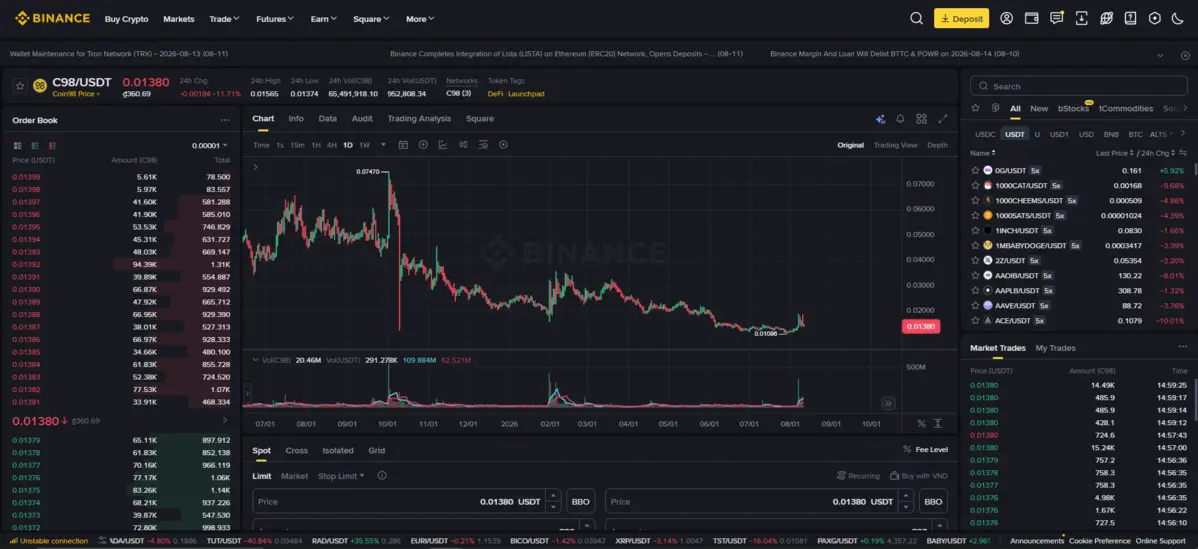
Task: Open the chart layout grid icon
Action: coord(921,119)
